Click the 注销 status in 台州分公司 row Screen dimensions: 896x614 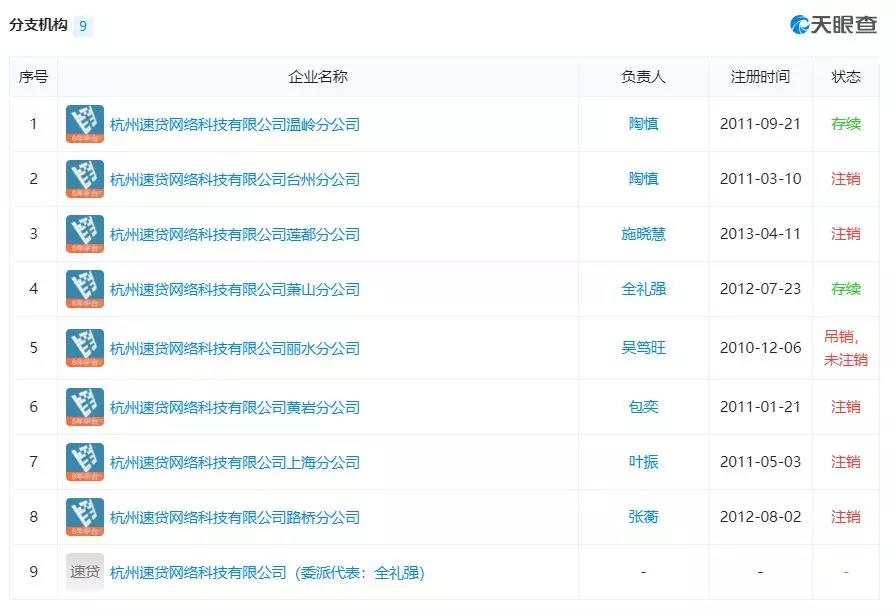click(x=846, y=179)
